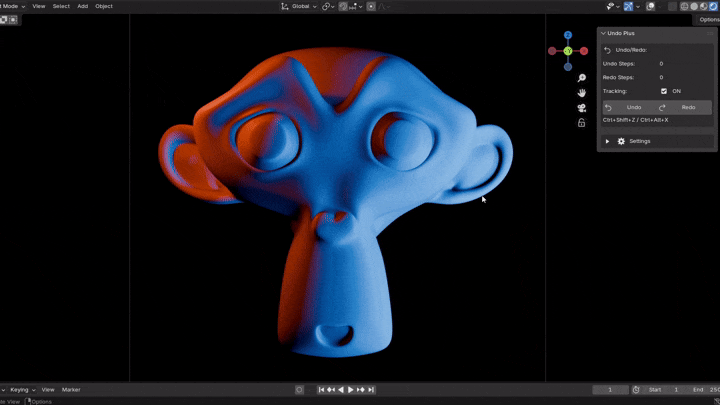Click the Settings gear icon in Undo Plus
This screenshot has width=720, height=405.
point(621,141)
